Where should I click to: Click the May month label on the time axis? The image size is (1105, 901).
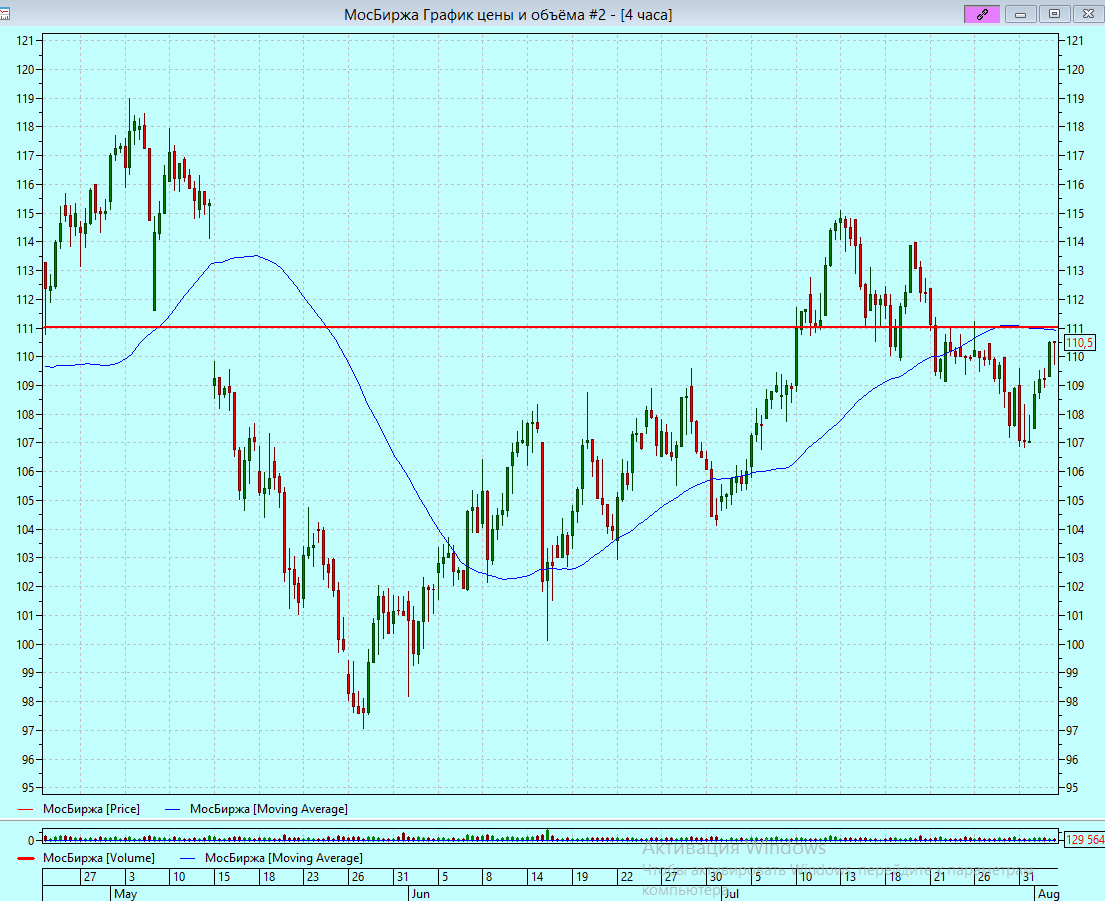[125, 894]
